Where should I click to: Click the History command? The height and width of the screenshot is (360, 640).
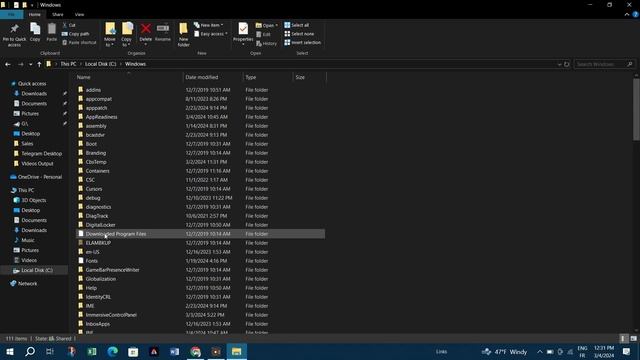point(266,43)
